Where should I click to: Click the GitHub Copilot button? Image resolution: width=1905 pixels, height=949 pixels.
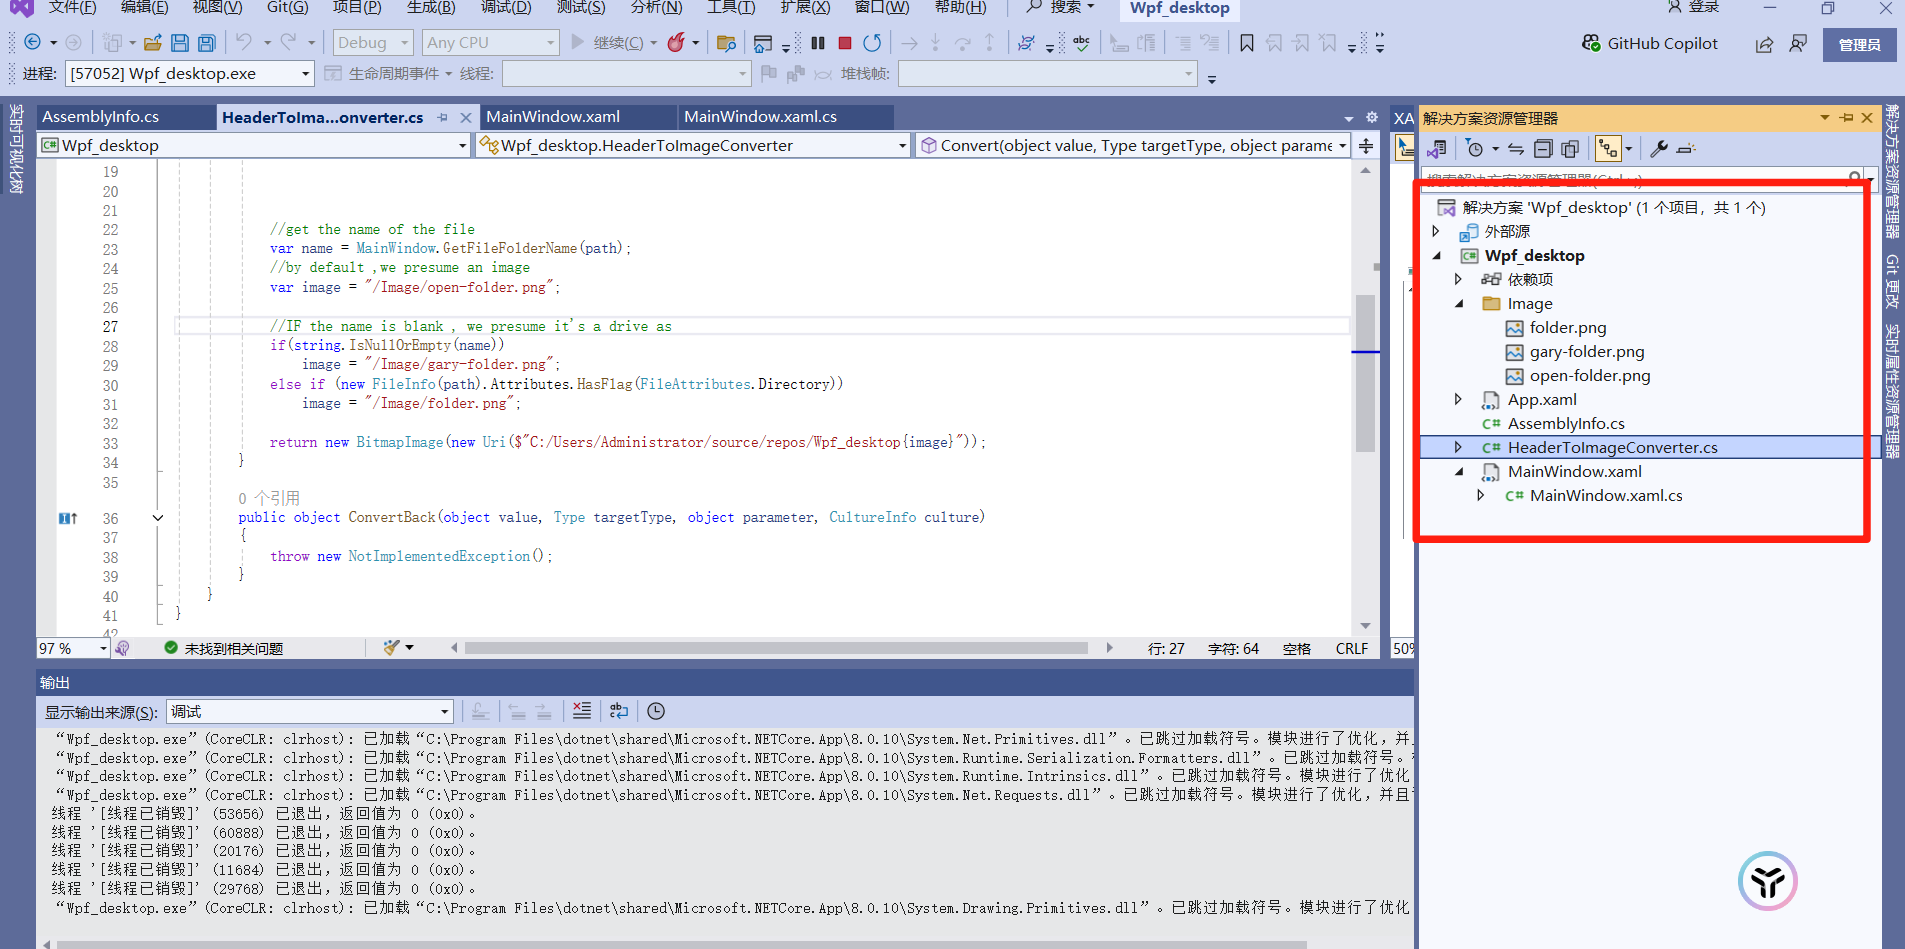[1650, 44]
